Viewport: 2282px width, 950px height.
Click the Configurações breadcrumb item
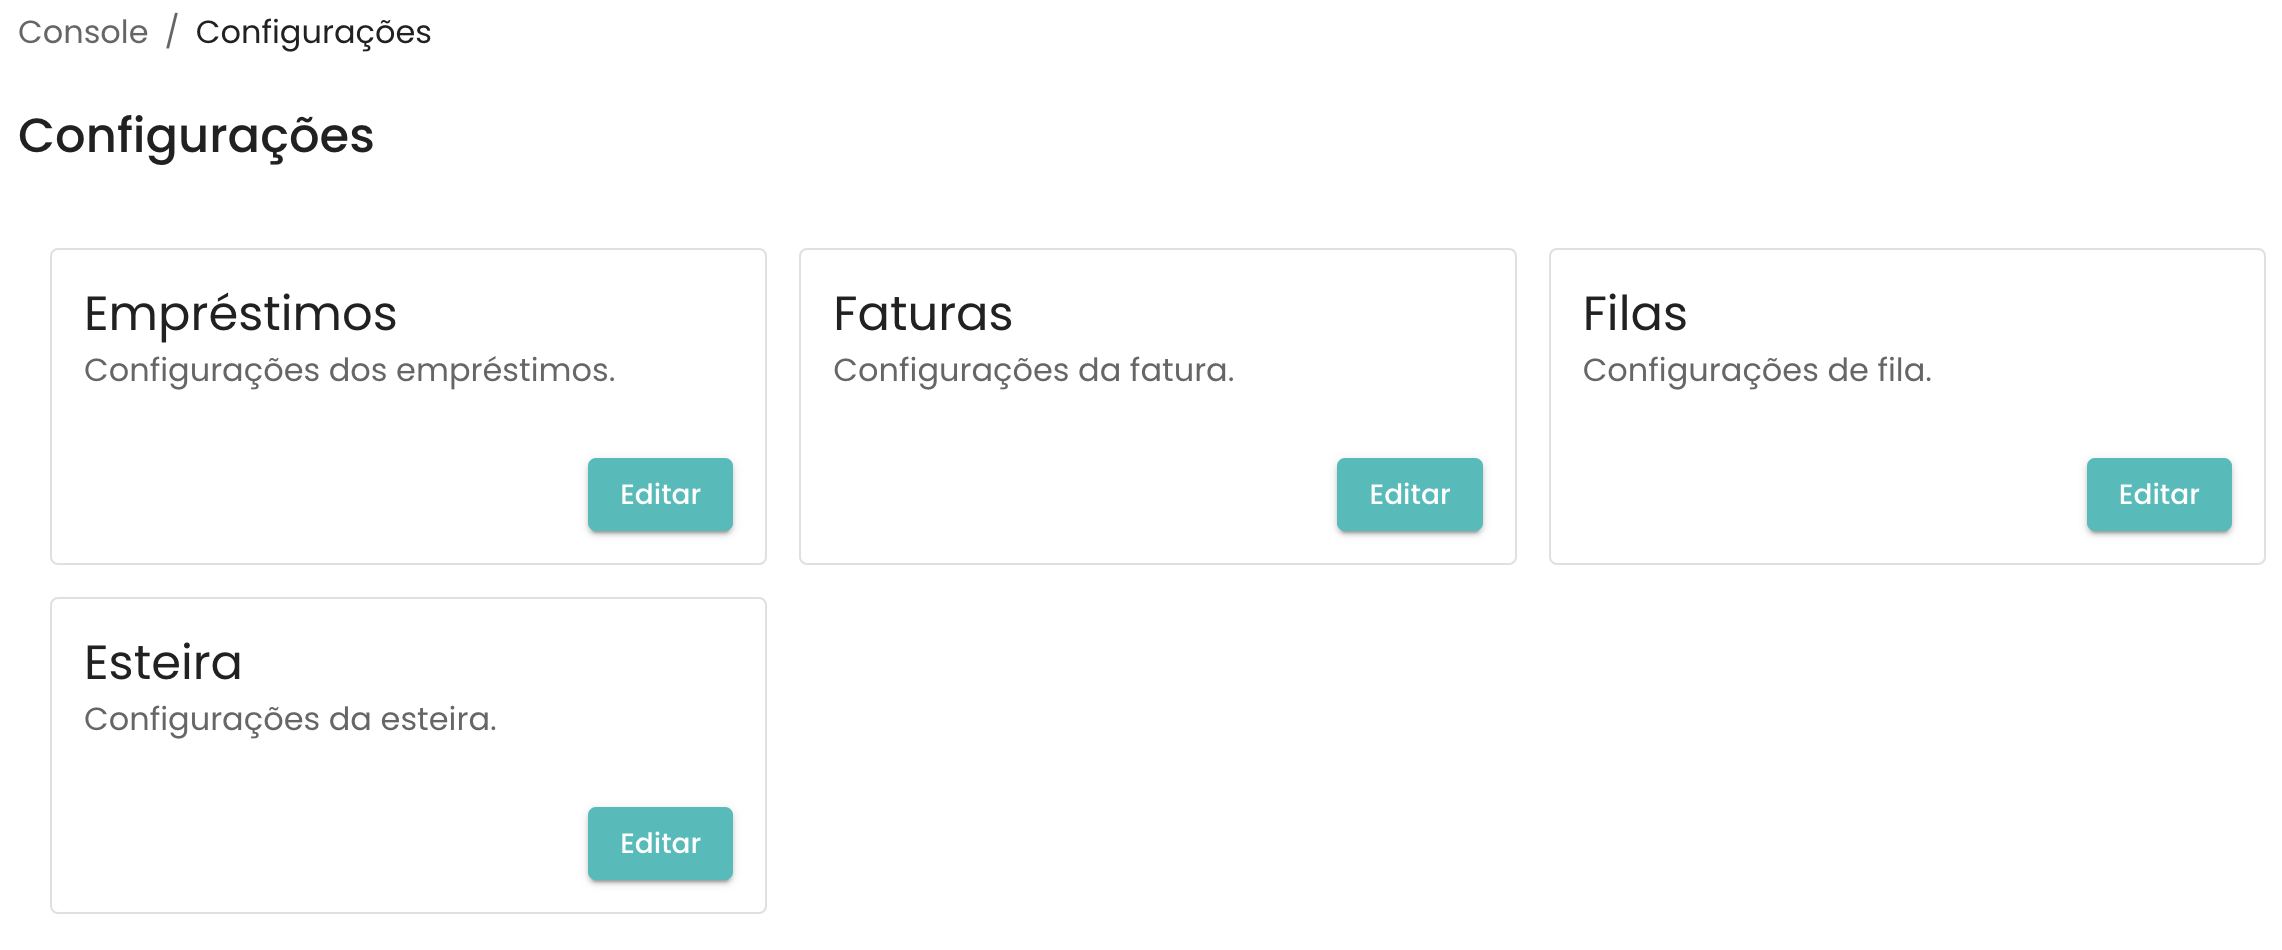(313, 32)
